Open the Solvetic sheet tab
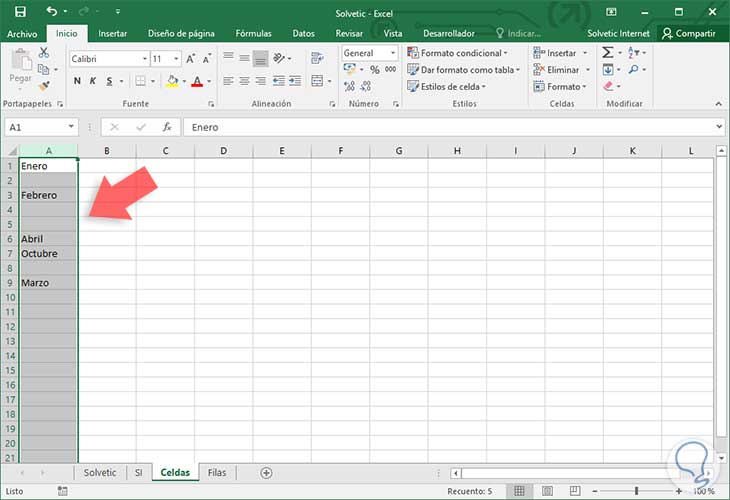Screen dimensions: 730x500 point(100,473)
